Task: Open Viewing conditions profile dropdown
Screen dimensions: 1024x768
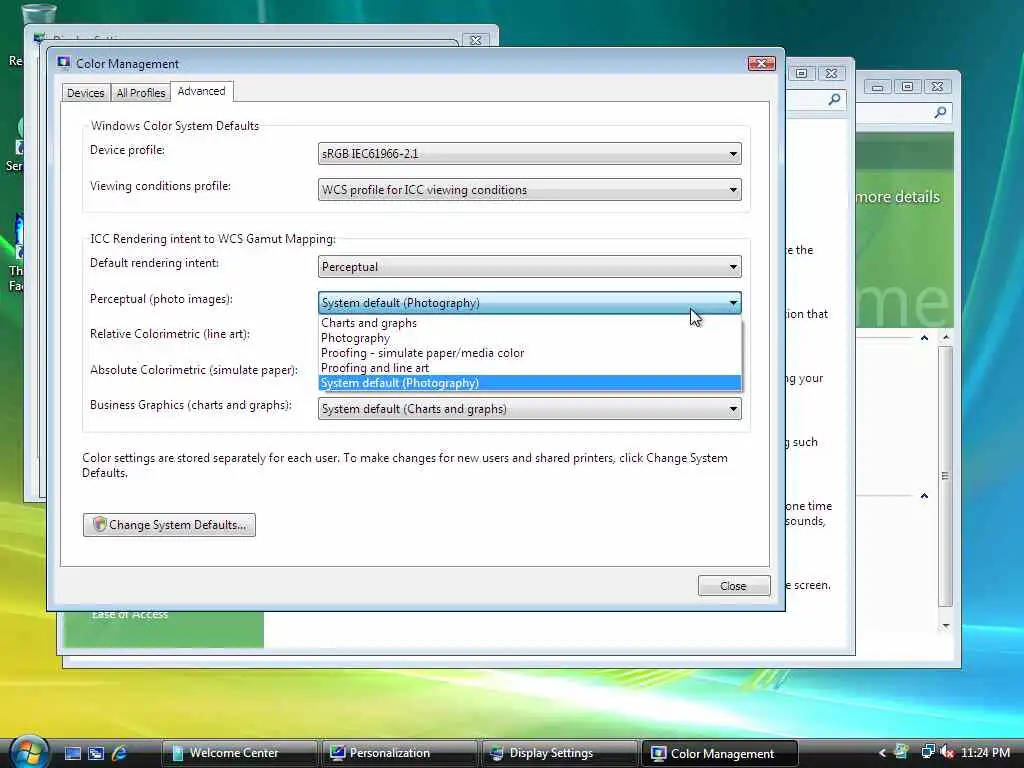Action: tap(530, 190)
